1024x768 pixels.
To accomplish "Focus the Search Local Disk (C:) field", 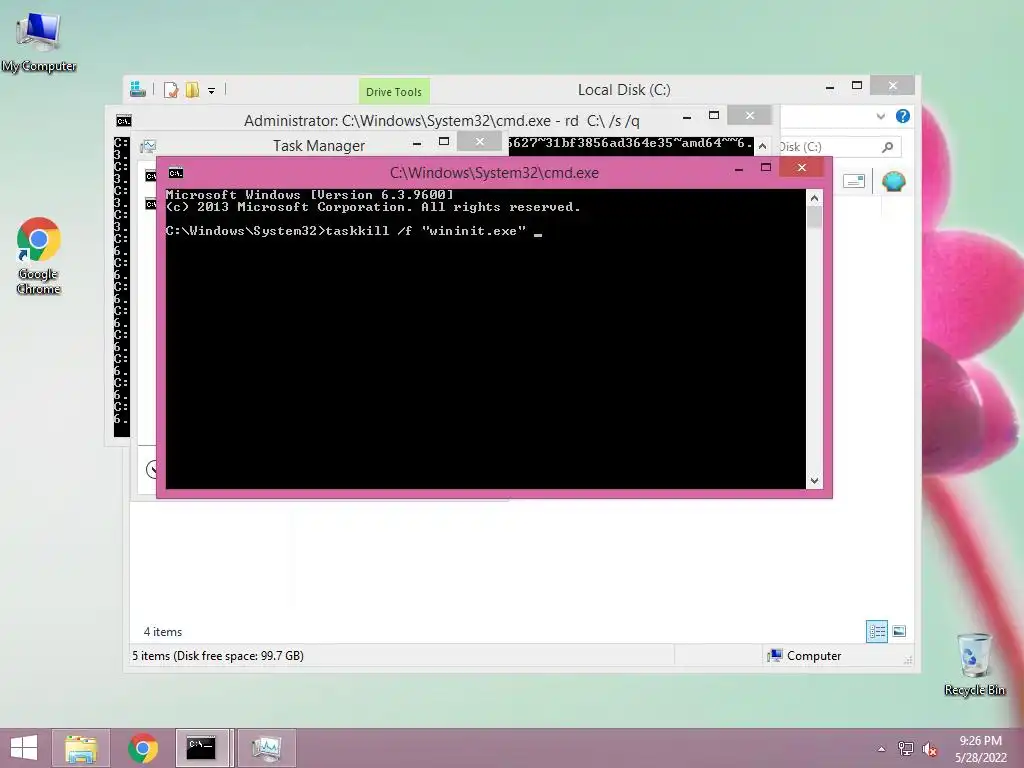I will point(840,147).
